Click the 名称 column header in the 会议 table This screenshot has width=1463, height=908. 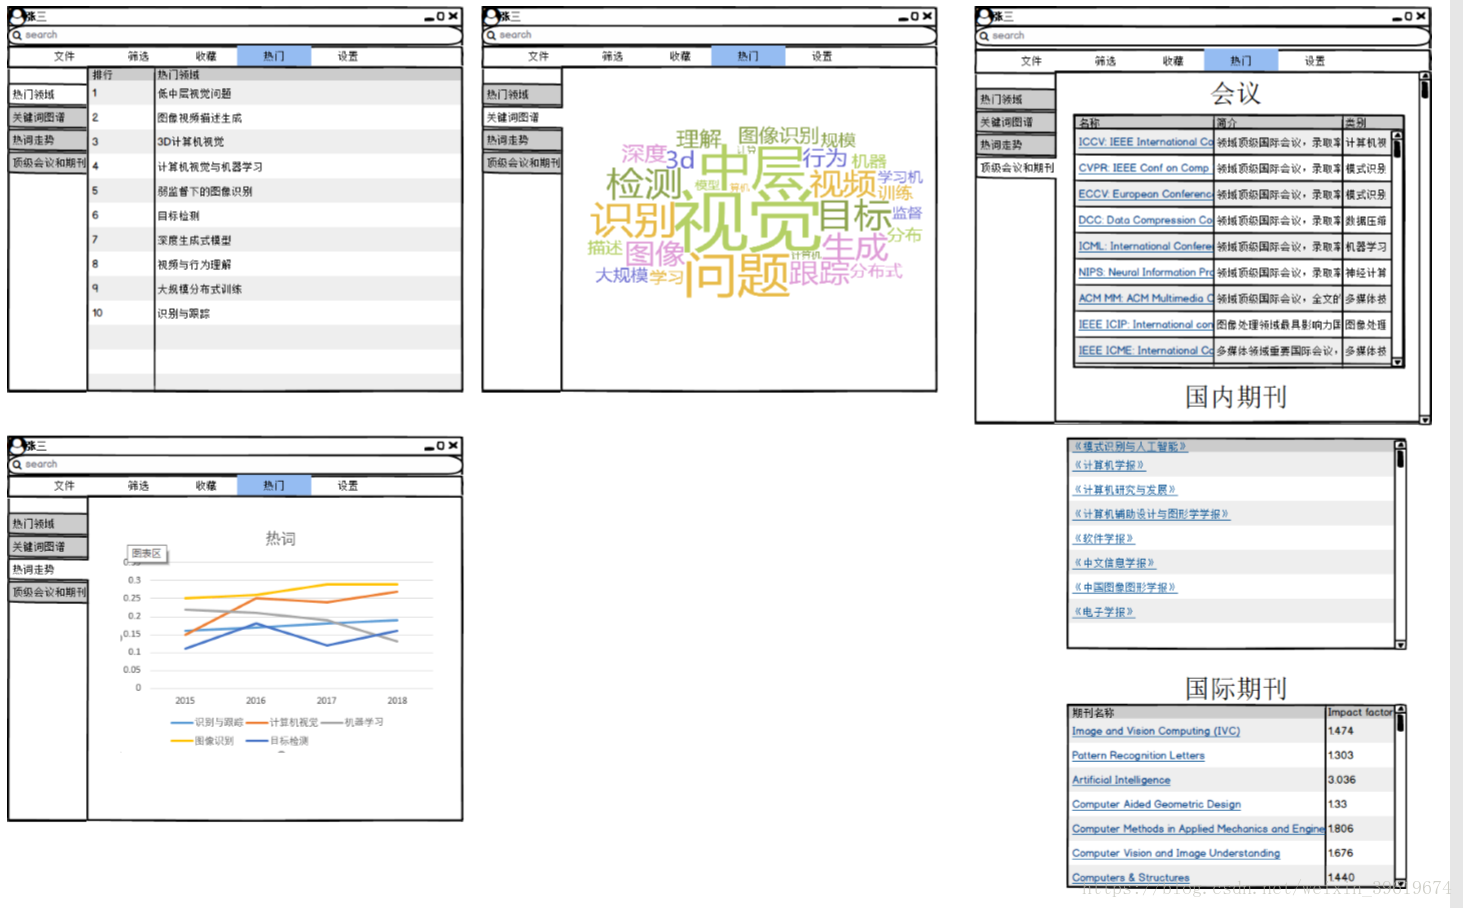coord(1144,123)
